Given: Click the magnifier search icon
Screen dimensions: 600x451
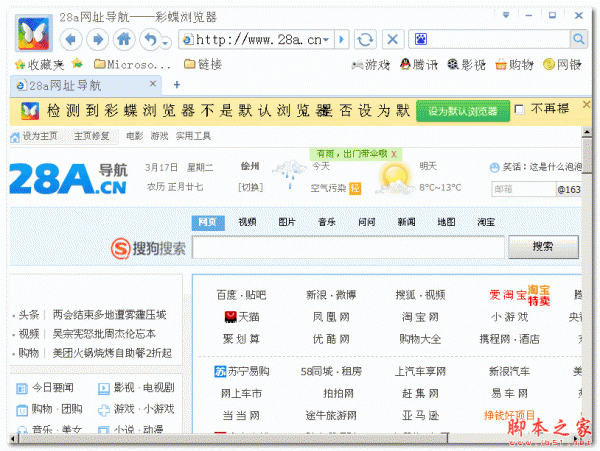Looking at the screenshot, I should (x=579, y=39).
